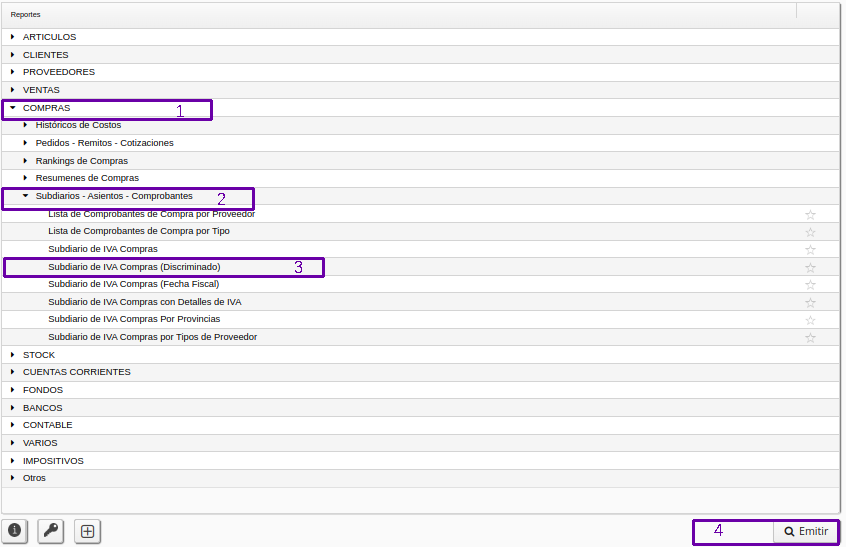846x547 pixels.
Task: Click the Historicos de Costos label
Action: [78, 125]
